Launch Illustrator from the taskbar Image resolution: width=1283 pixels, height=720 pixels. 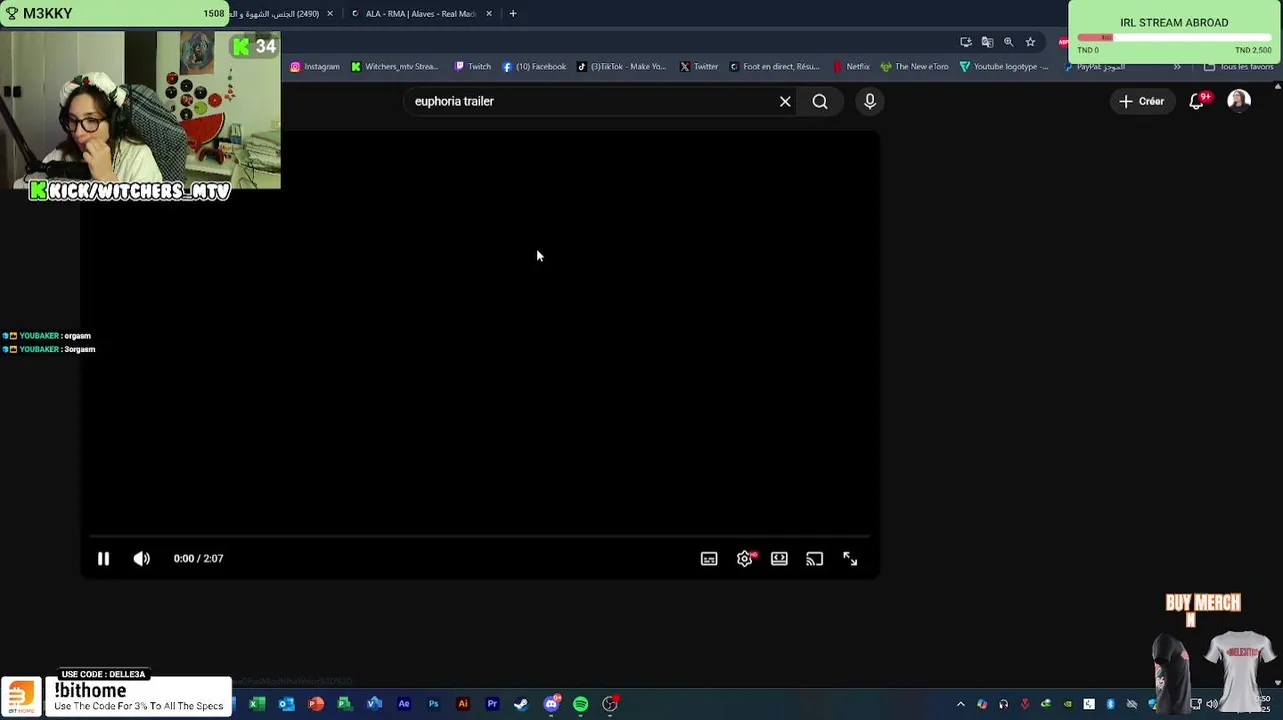pos(462,704)
